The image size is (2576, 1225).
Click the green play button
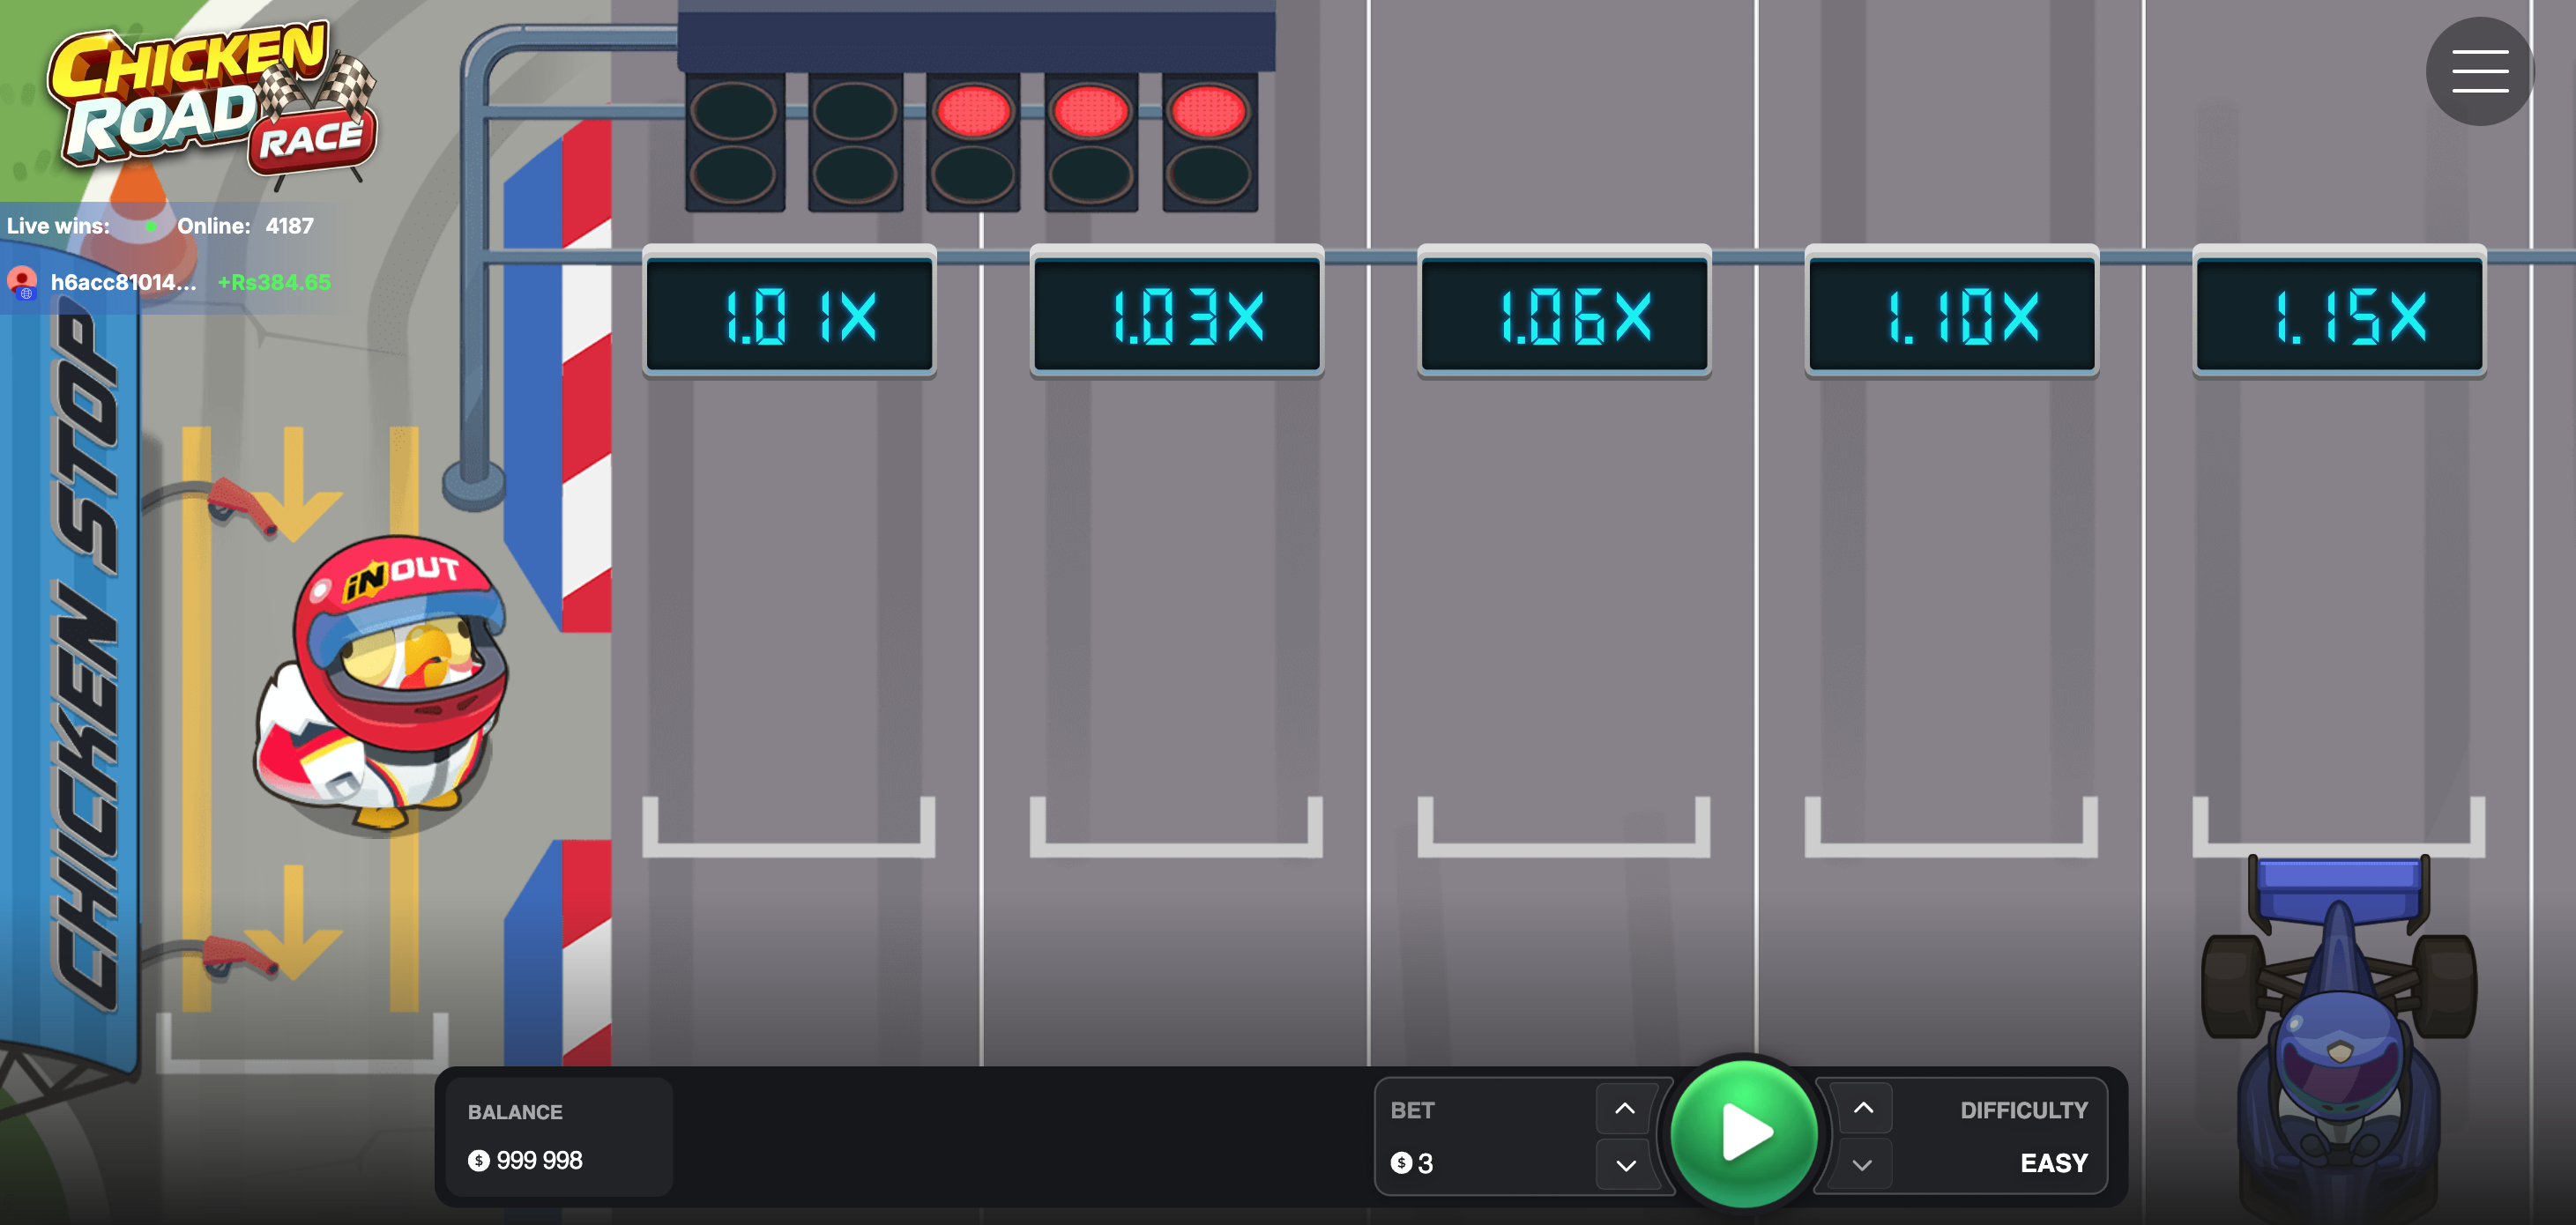1744,1133
